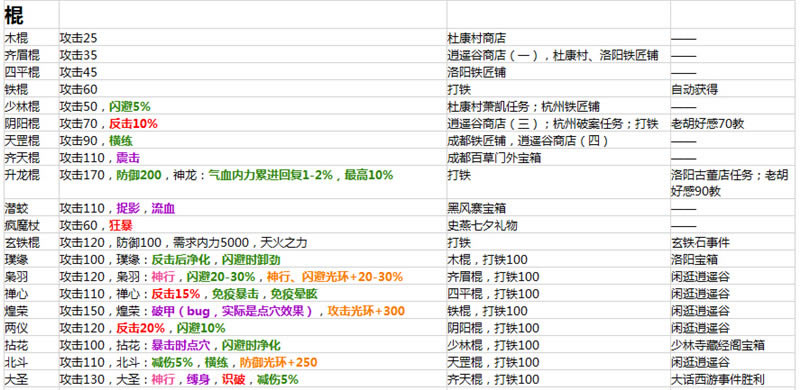Viewport: 800px width, 390px height.
Task: Select the 拈花 name cell
Action: pyautogui.click(x=31, y=345)
